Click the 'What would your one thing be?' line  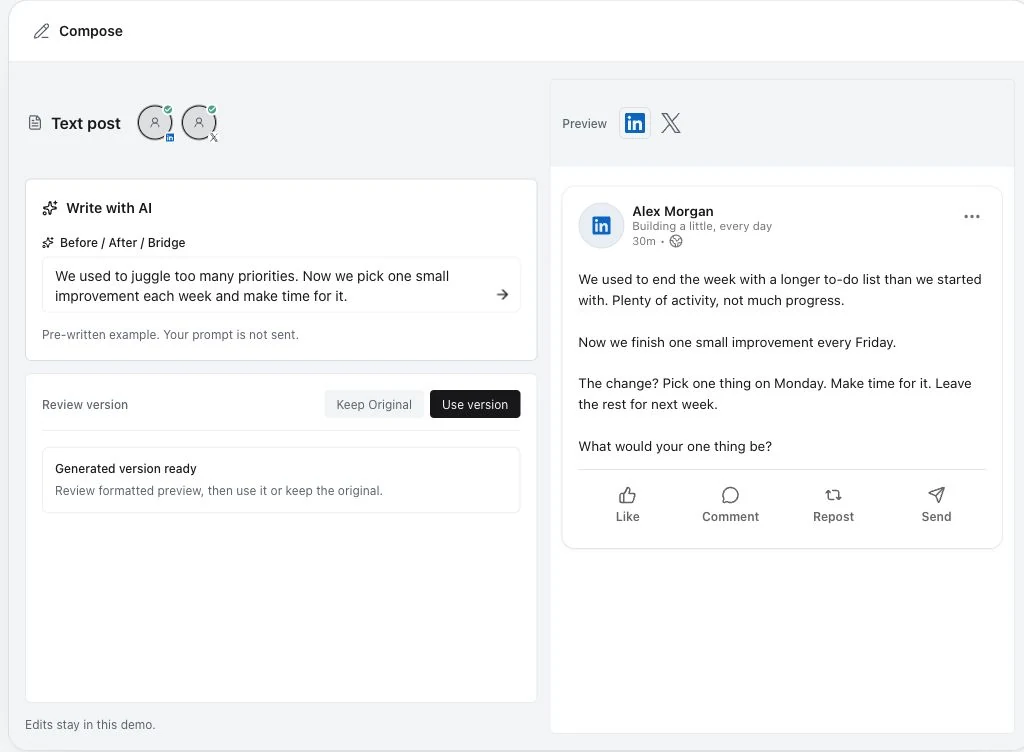[x=675, y=446]
